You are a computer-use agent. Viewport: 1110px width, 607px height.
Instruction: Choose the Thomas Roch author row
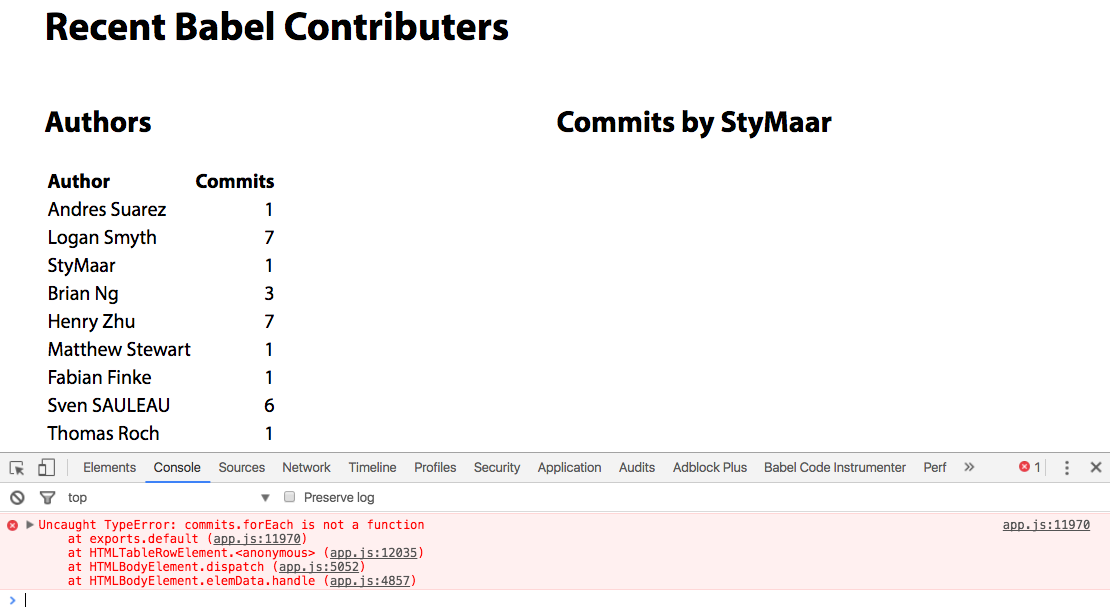161,433
